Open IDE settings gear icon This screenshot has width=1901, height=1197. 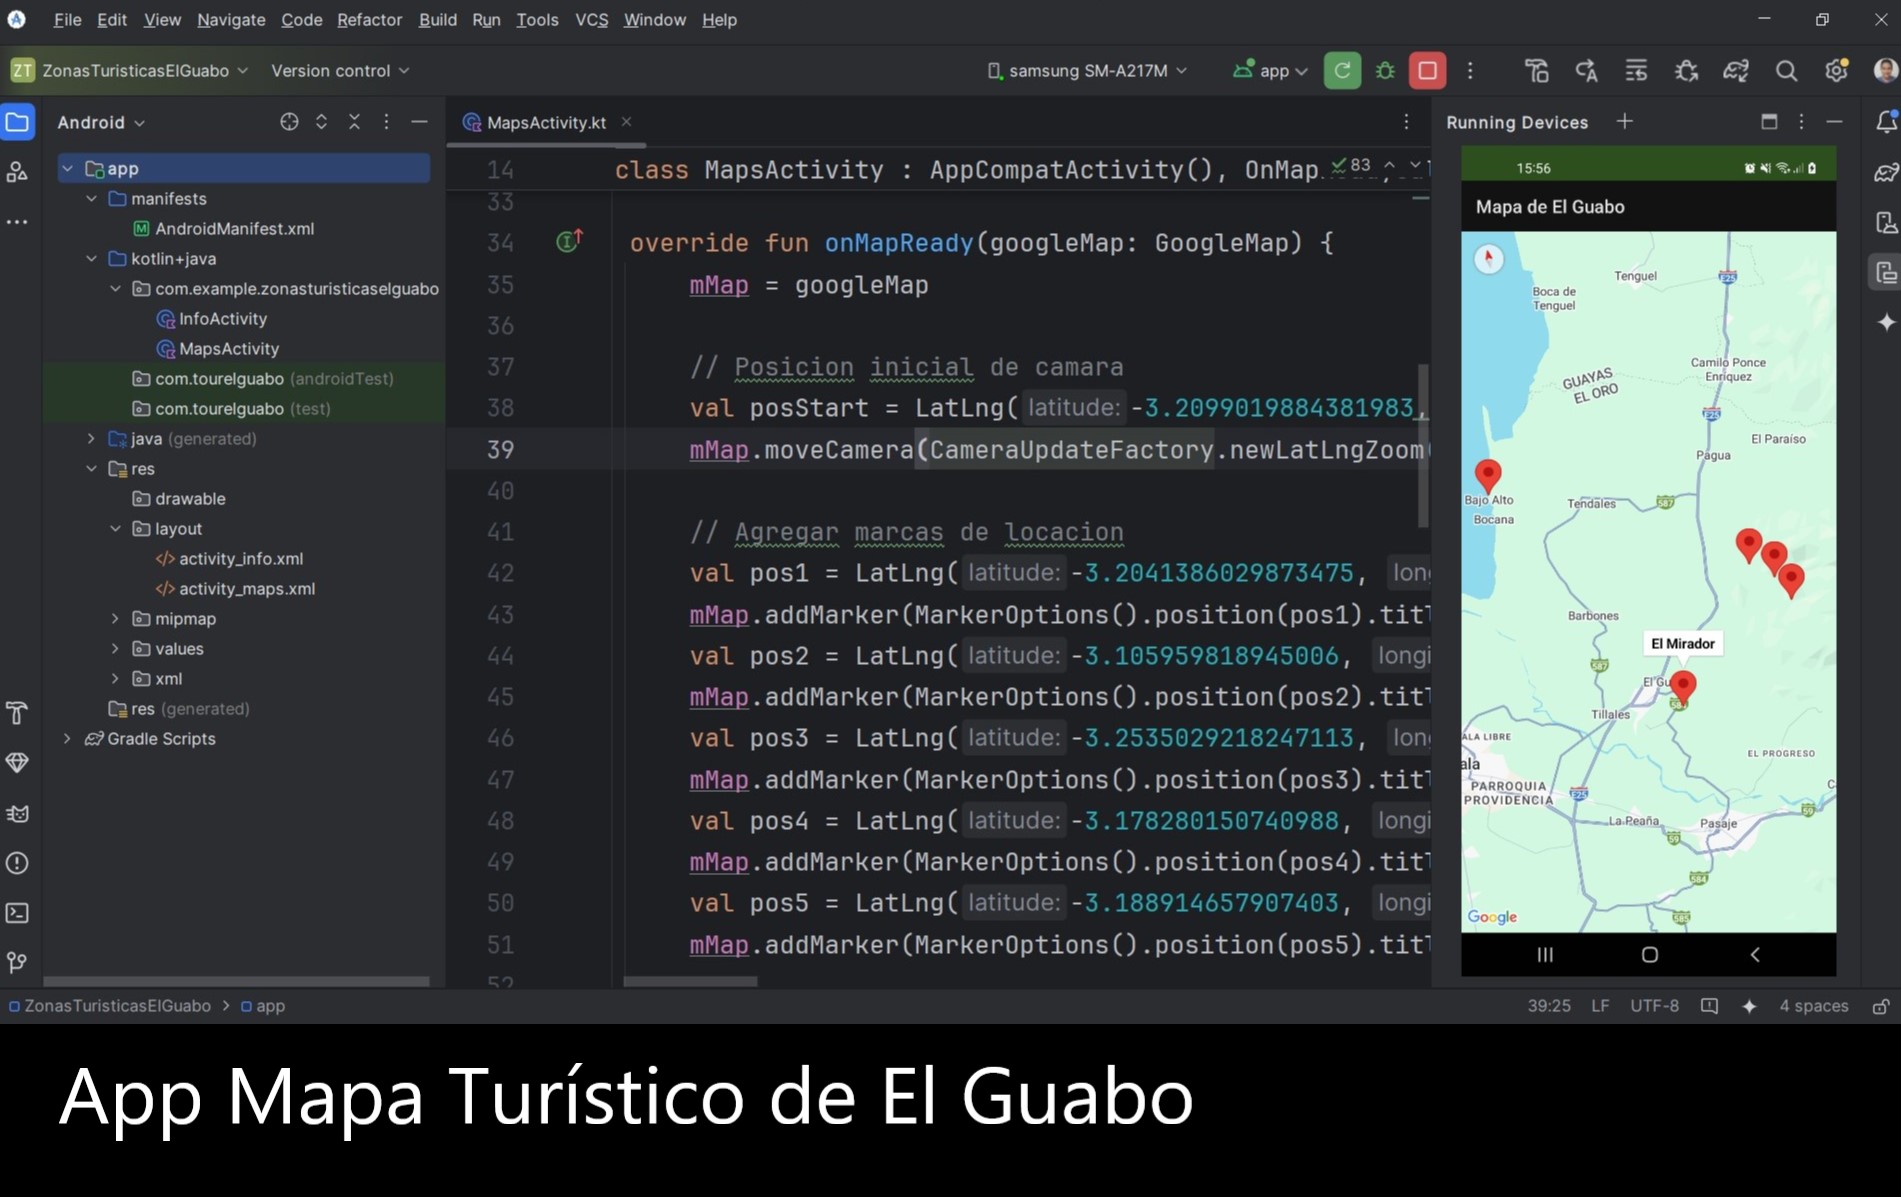pyautogui.click(x=1836, y=71)
